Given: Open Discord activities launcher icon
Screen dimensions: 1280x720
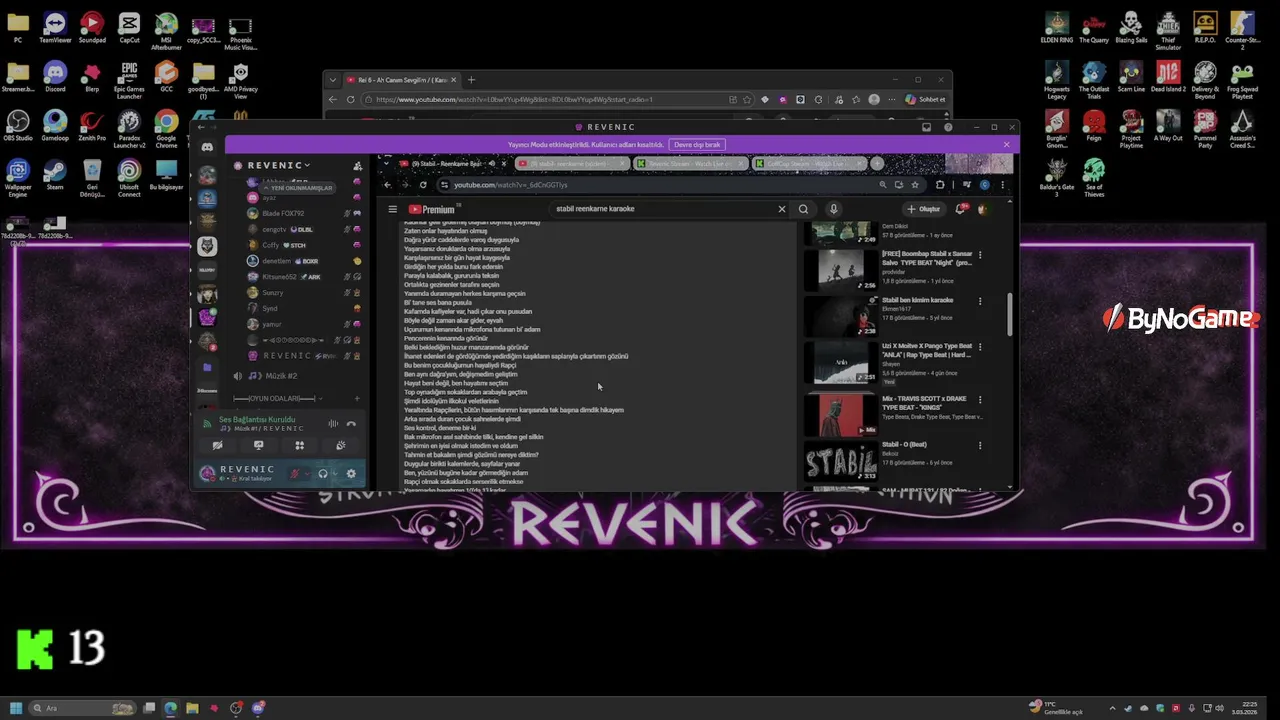Looking at the screenshot, I should (x=299, y=446).
